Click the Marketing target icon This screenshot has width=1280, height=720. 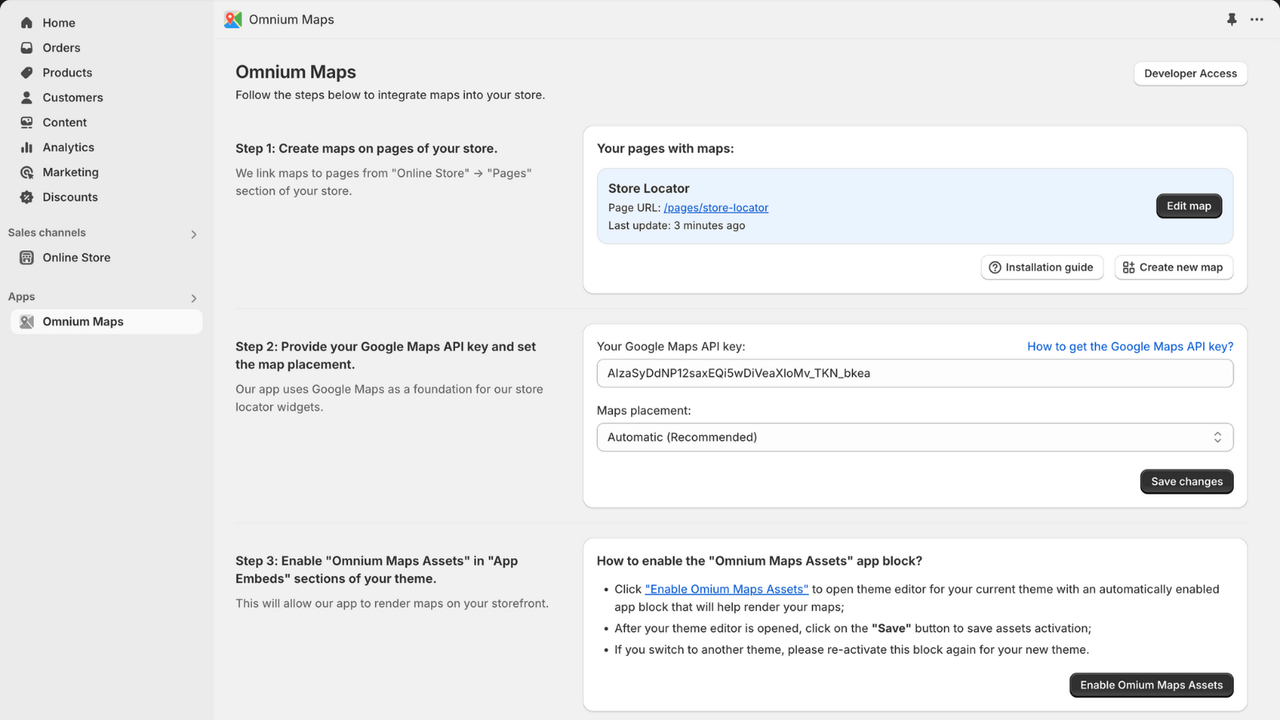click(27, 173)
